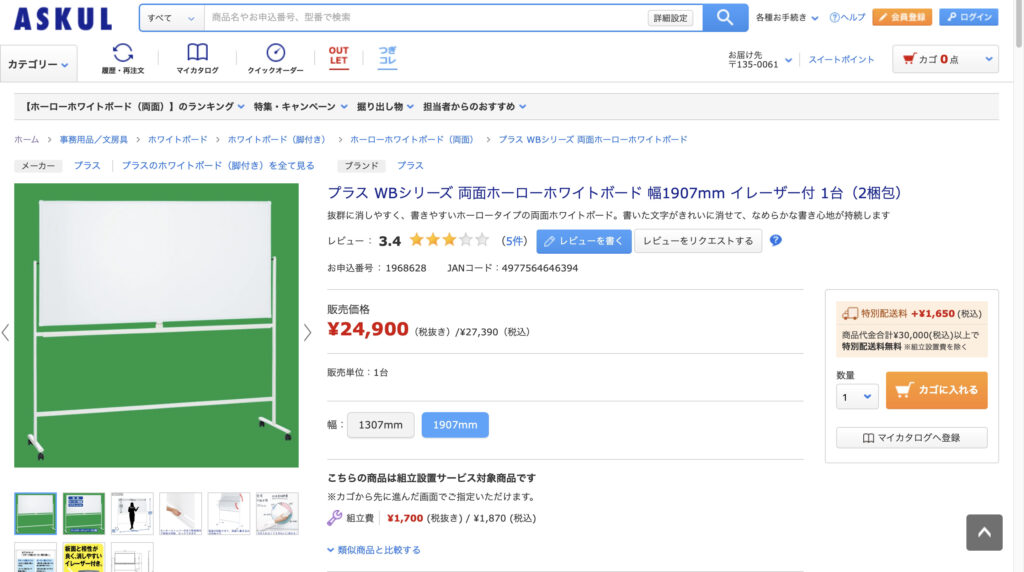Open My Catalog book icon

[x=197, y=58]
